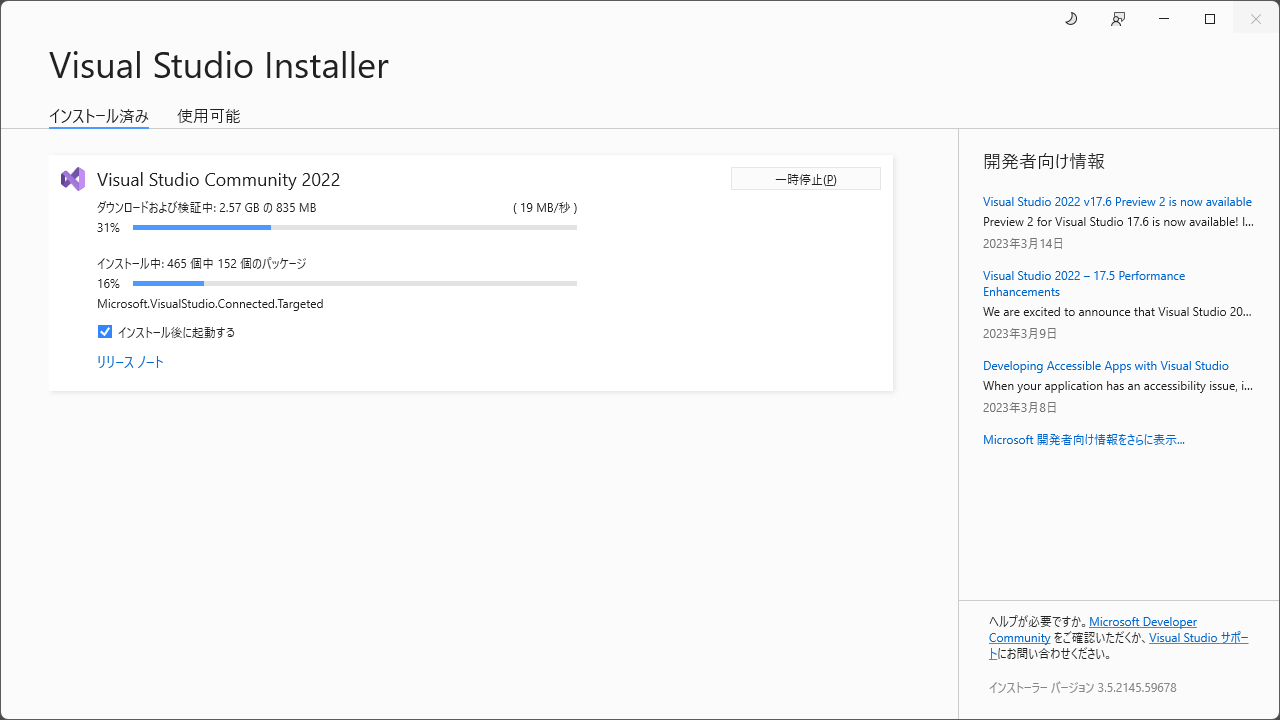This screenshot has height=720, width=1280.
Task: Minimize the Visual Studio Installer window
Action: 1163,18
